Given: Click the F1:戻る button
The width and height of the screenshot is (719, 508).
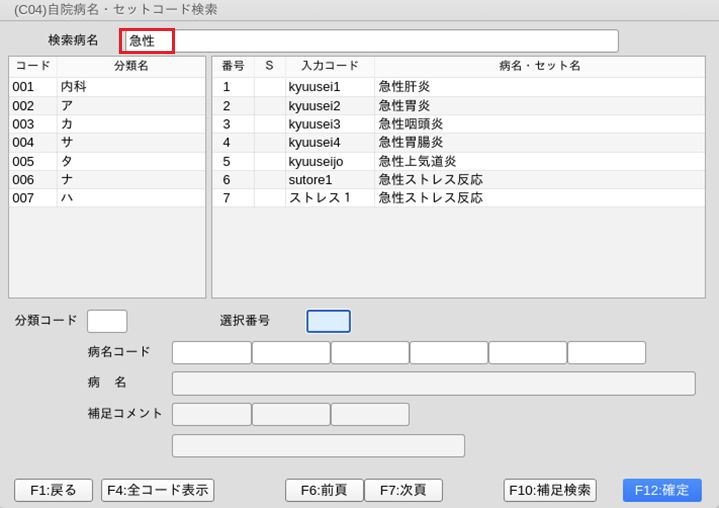Looking at the screenshot, I should click(x=53, y=490).
